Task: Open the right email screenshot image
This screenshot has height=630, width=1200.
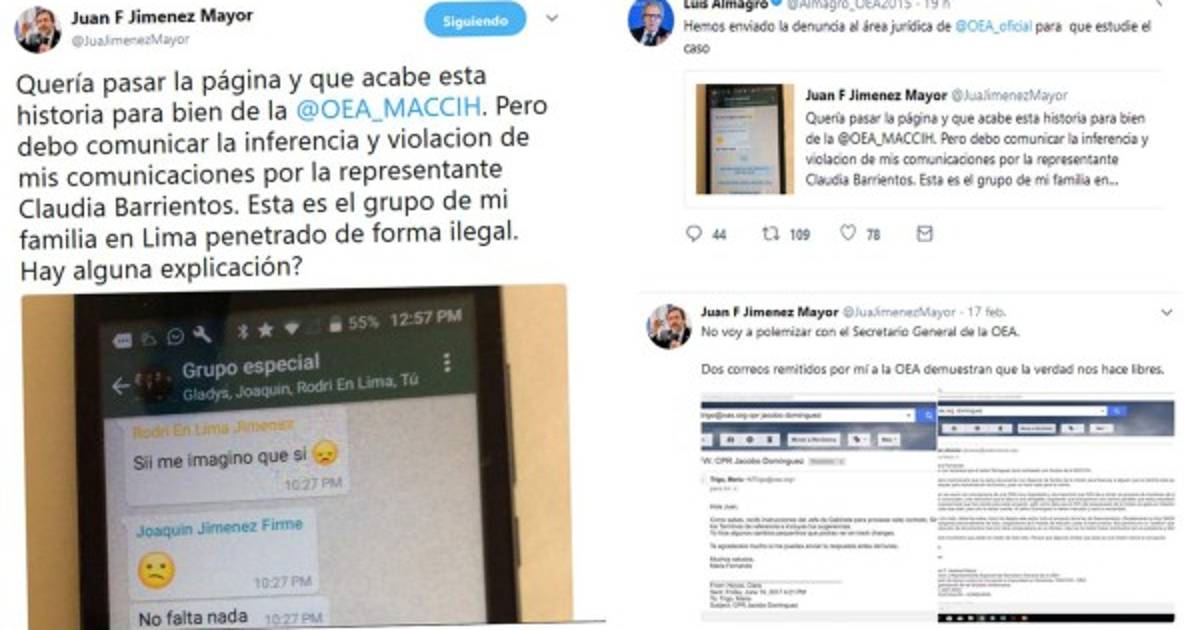Action: pos(1056,510)
